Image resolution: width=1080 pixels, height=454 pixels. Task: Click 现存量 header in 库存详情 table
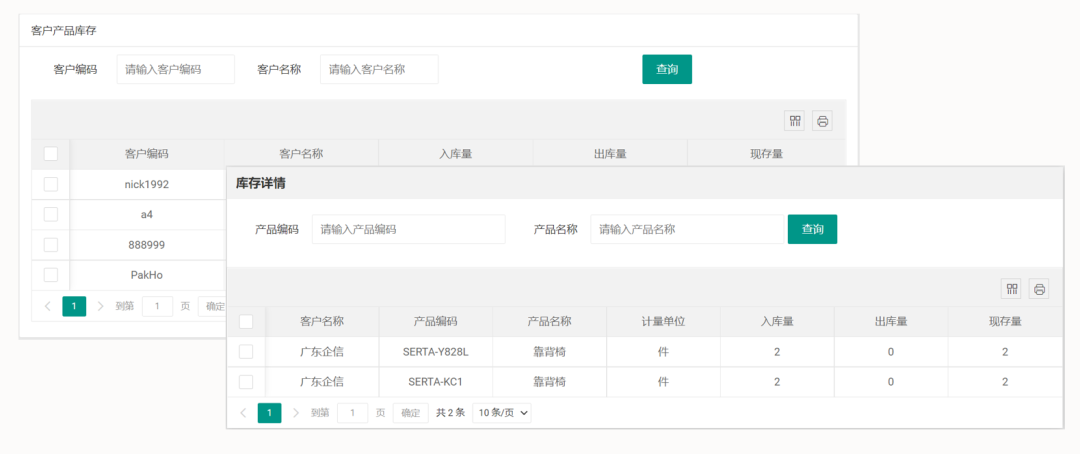click(x=1005, y=321)
